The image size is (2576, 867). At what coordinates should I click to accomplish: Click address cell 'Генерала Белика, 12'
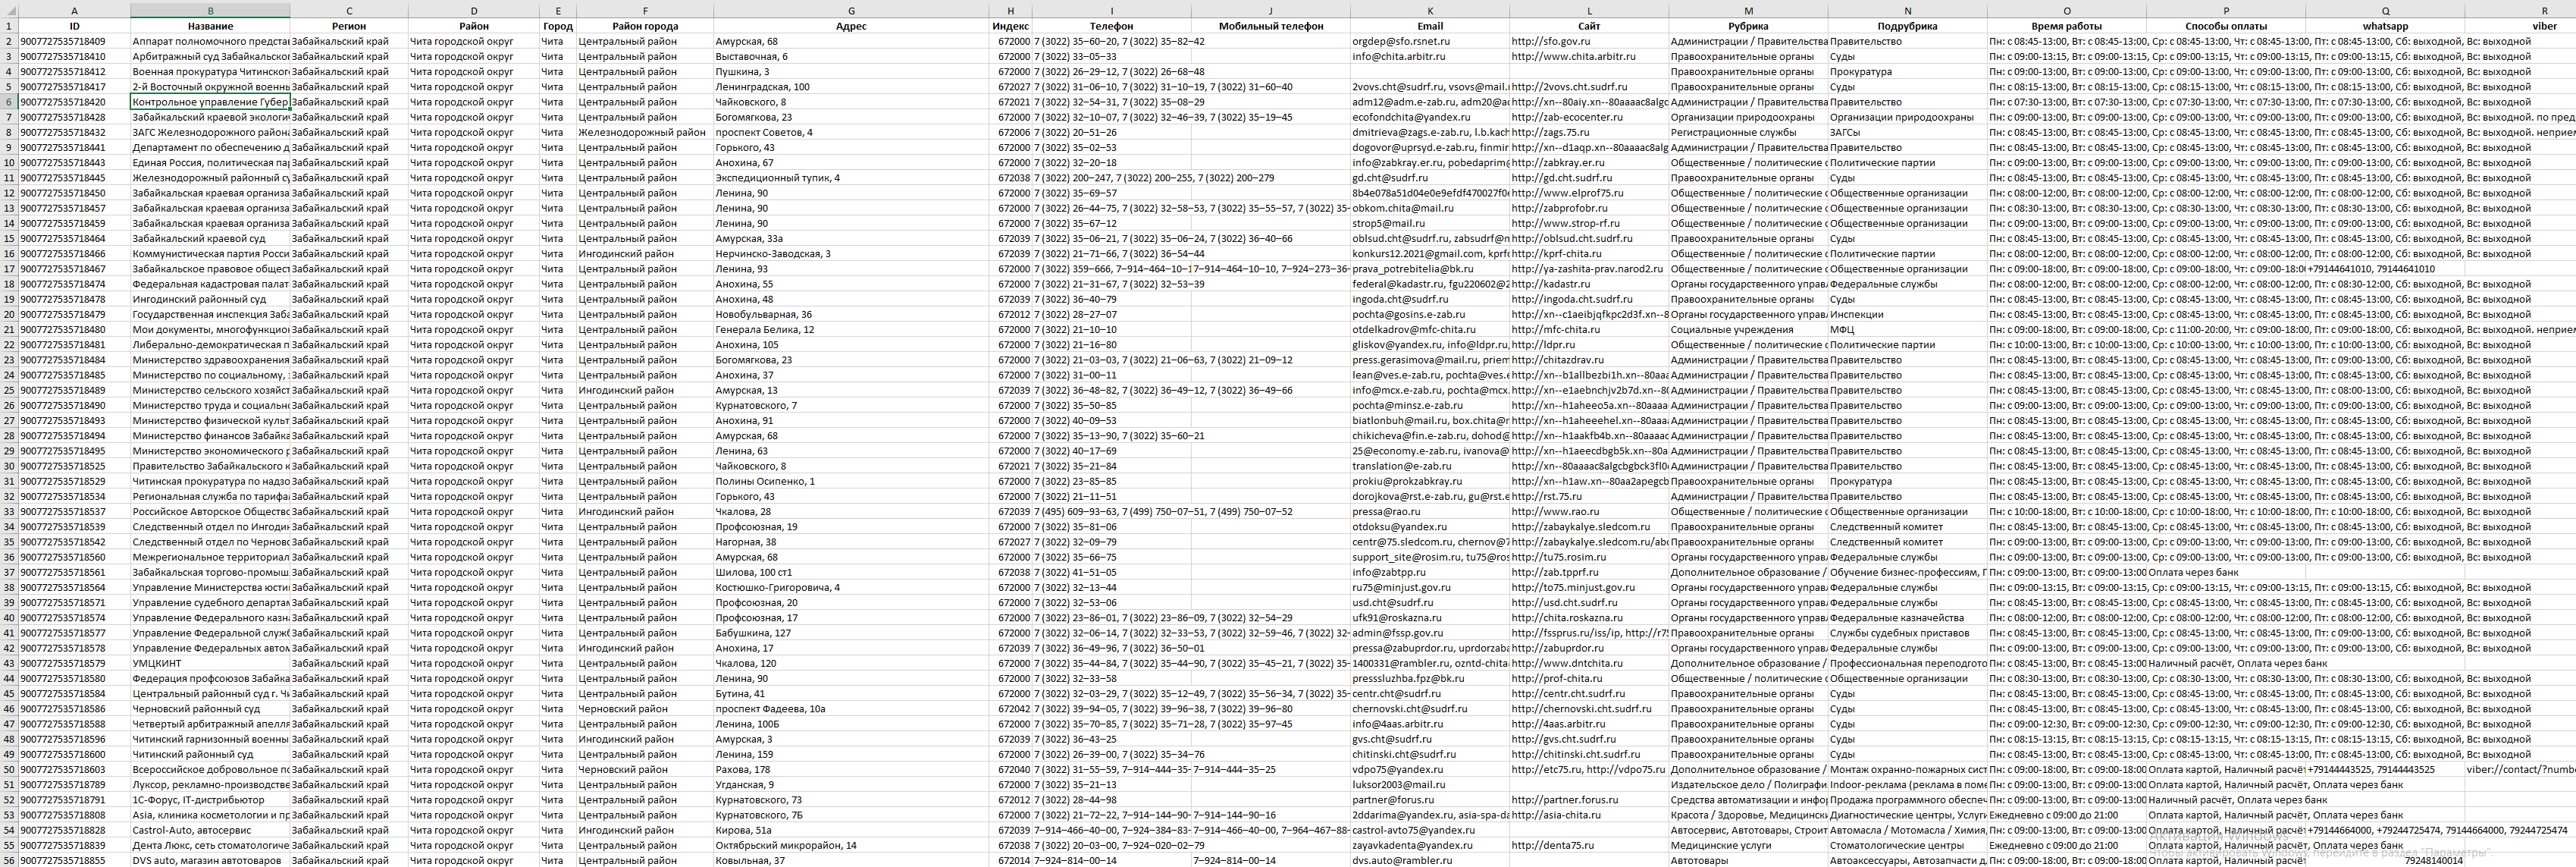click(x=851, y=329)
